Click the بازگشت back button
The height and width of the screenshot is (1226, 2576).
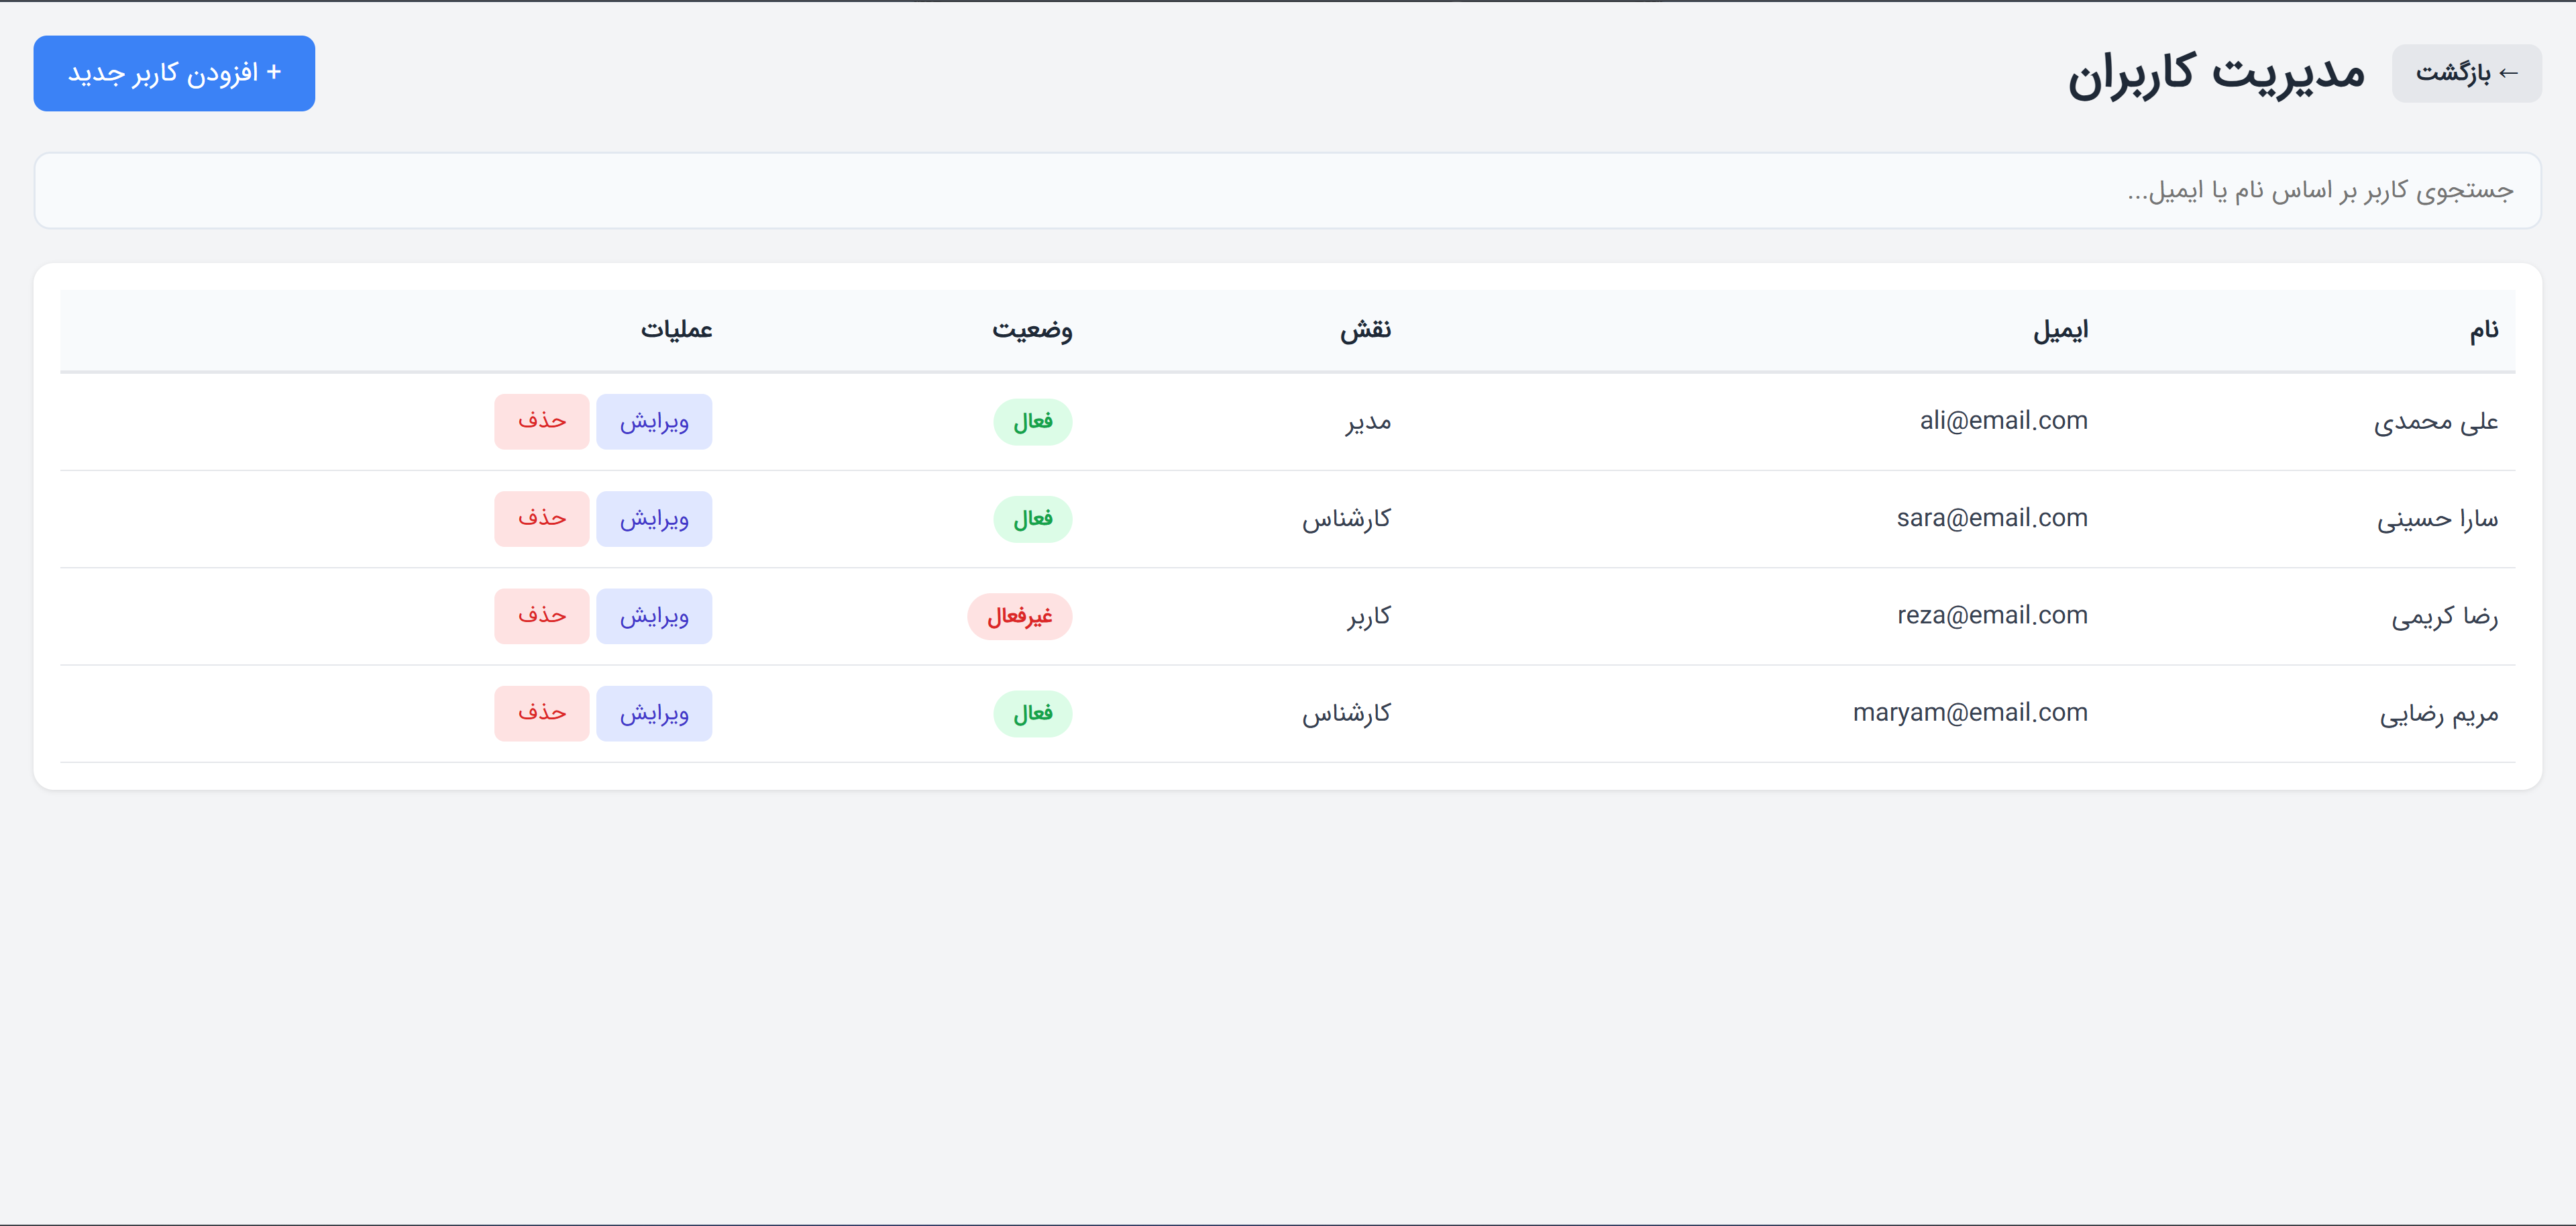[x=2466, y=73]
